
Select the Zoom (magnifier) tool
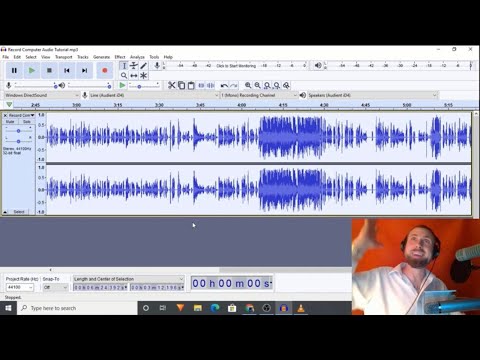[124, 76]
